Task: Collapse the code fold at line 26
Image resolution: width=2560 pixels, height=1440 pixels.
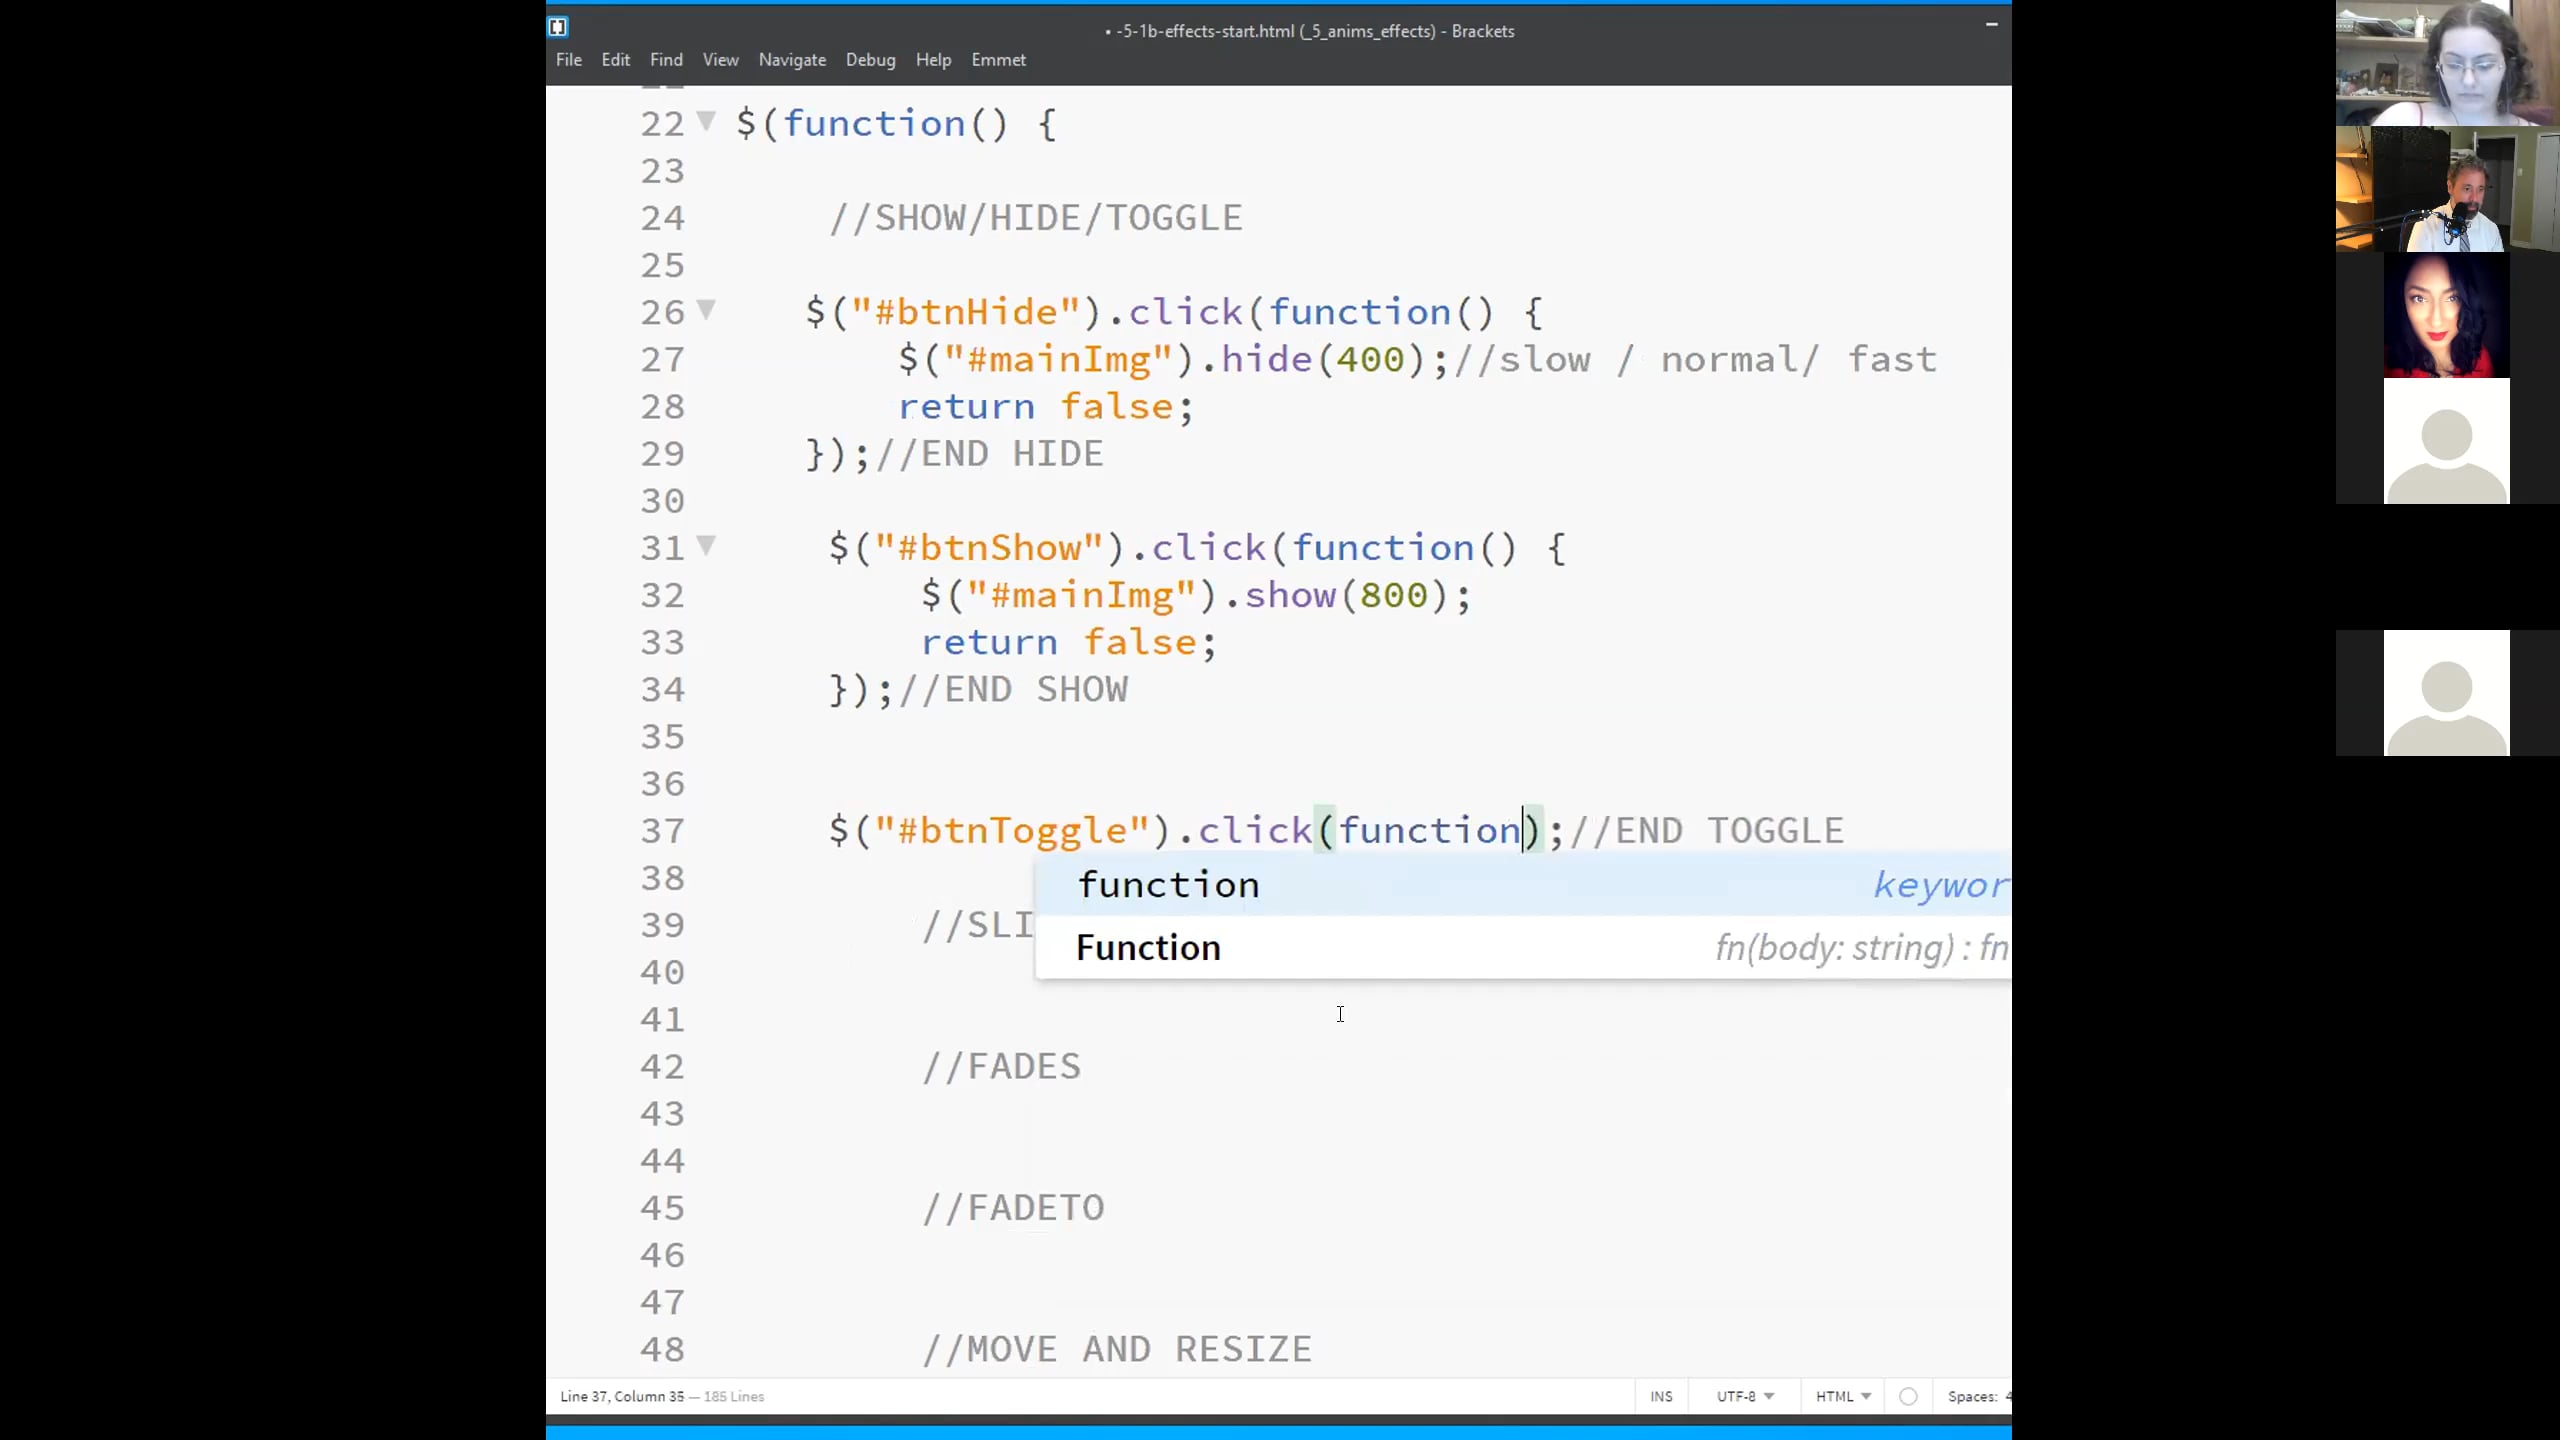Action: pyautogui.click(x=706, y=310)
